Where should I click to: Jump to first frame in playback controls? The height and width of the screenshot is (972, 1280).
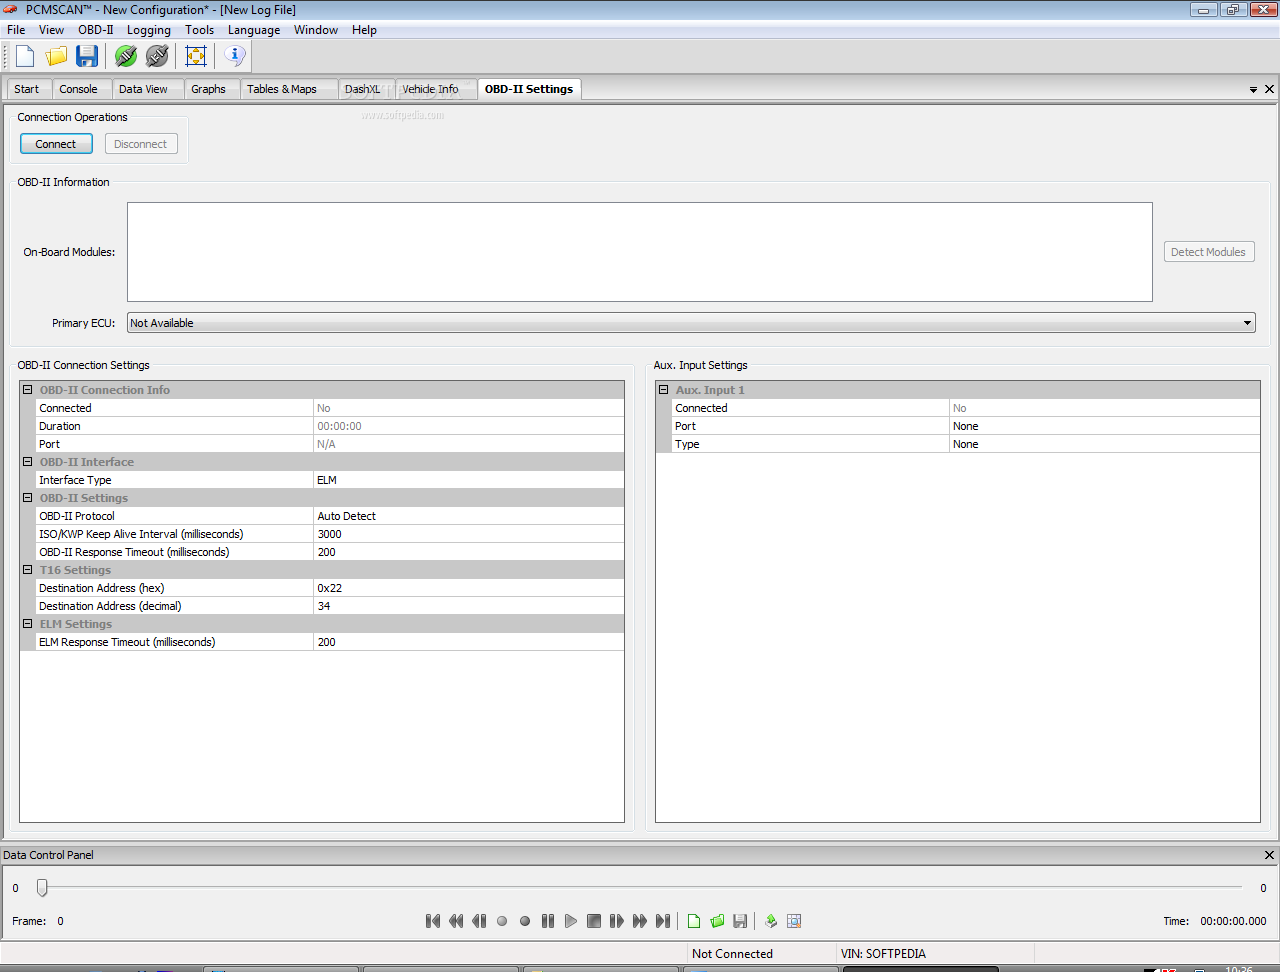tap(433, 921)
